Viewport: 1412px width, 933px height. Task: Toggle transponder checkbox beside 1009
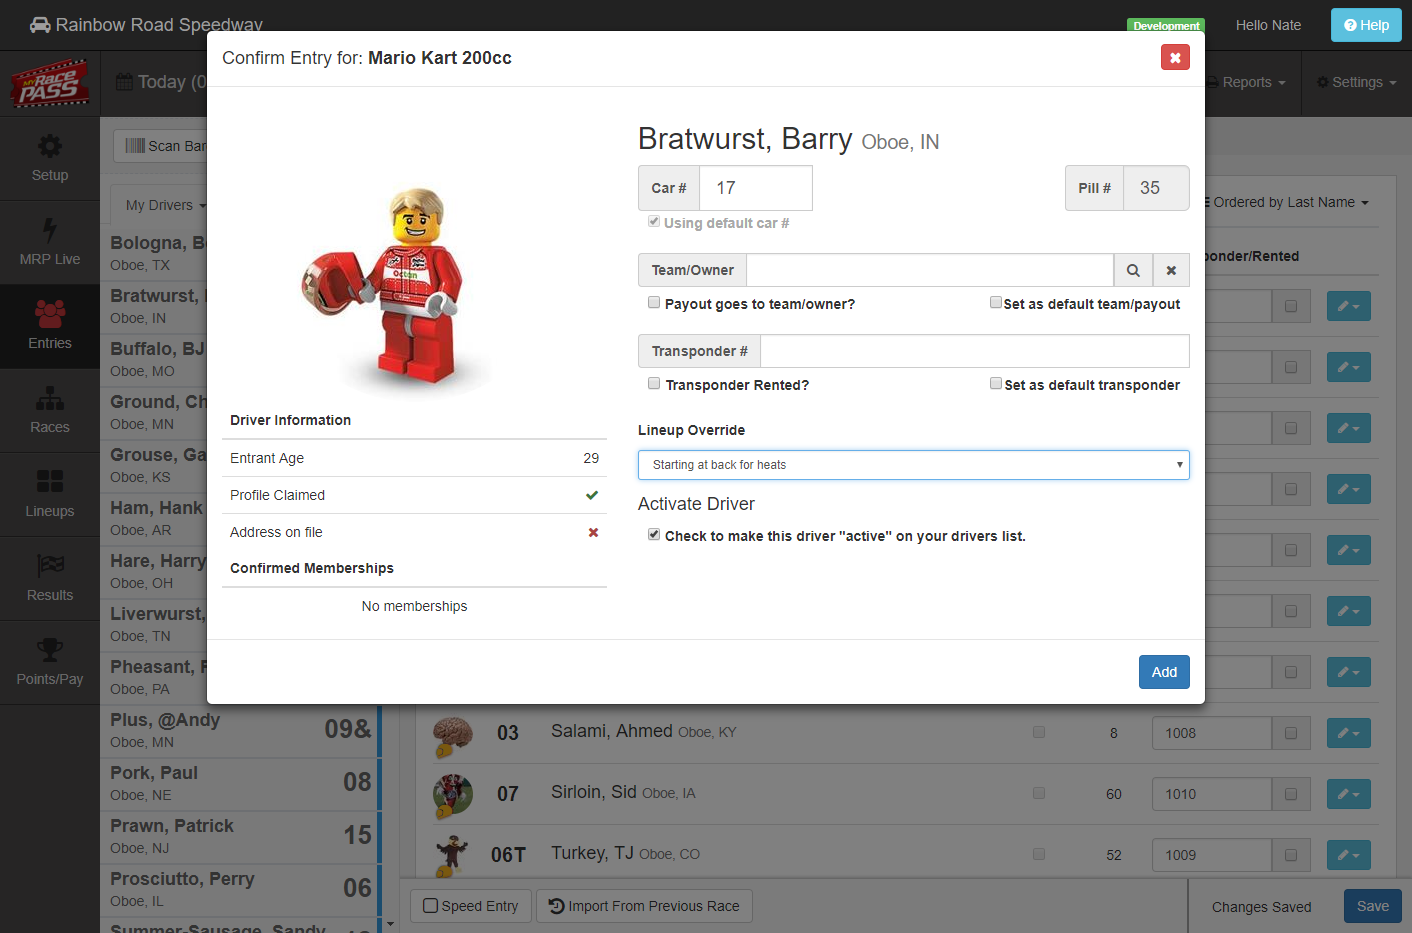1291,855
